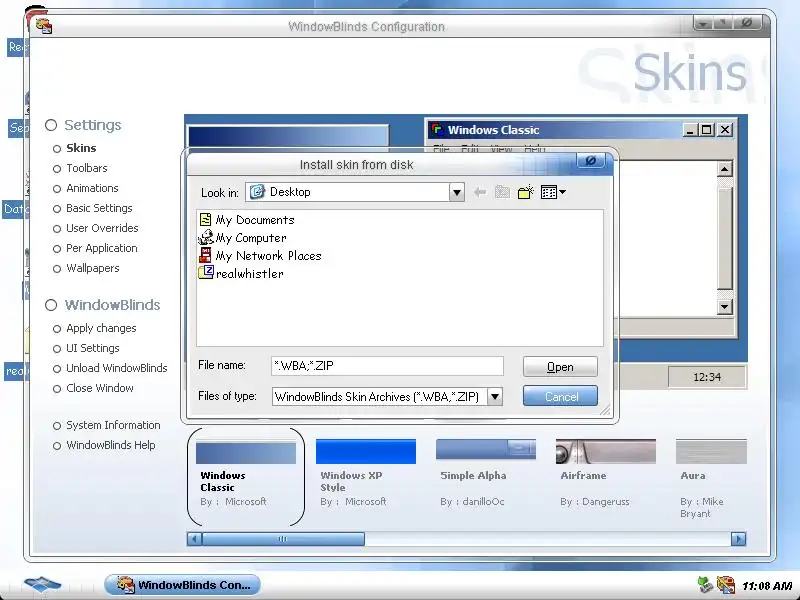
Task: Click the Settings section header bullet
Action: (51, 125)
